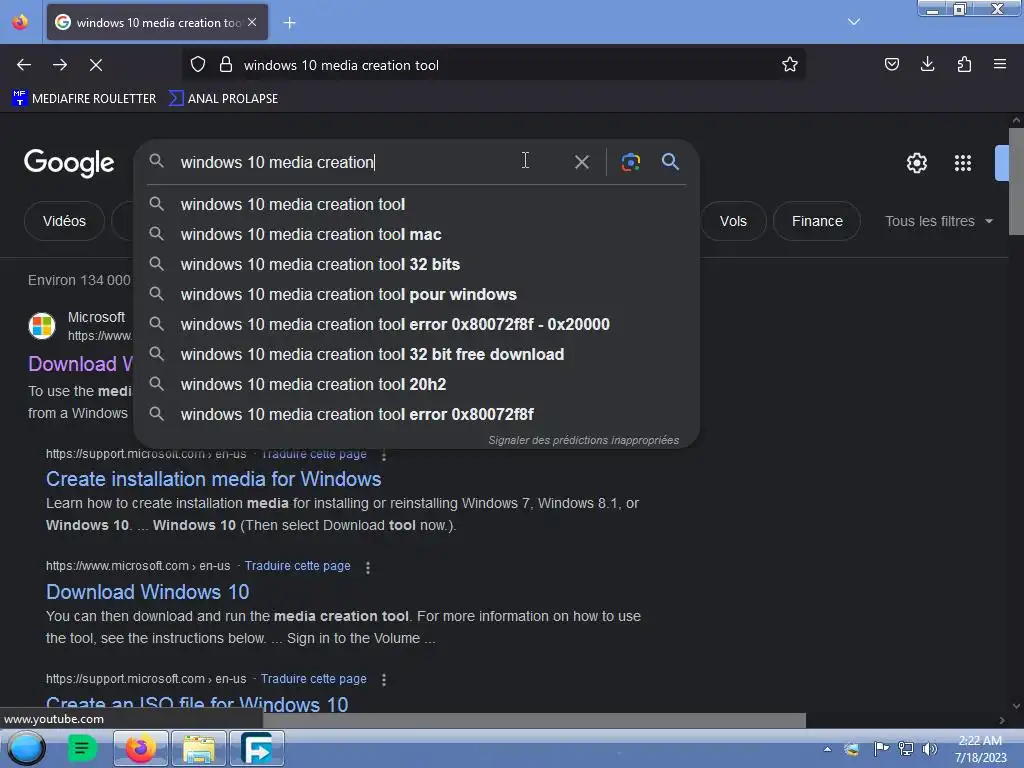Choose suggestion ending with 20h2
1024x768 pixels.
point(417,385)
